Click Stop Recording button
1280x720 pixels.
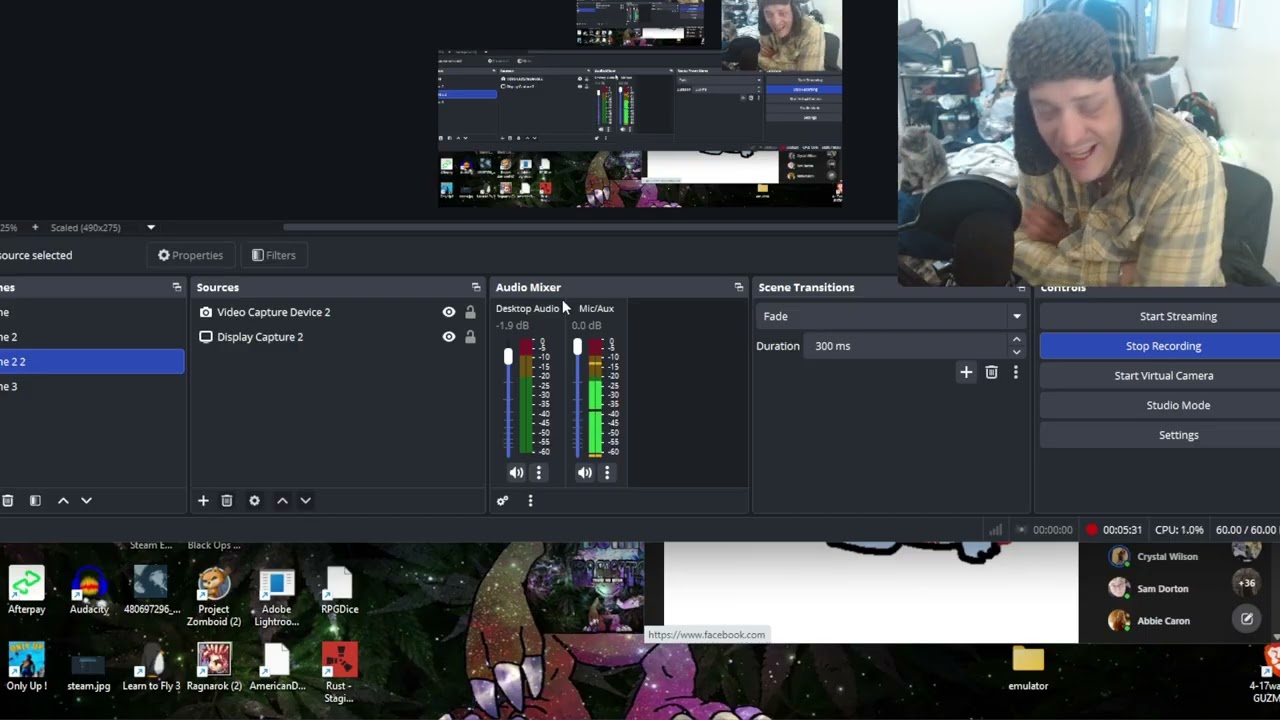[1160, 346]
